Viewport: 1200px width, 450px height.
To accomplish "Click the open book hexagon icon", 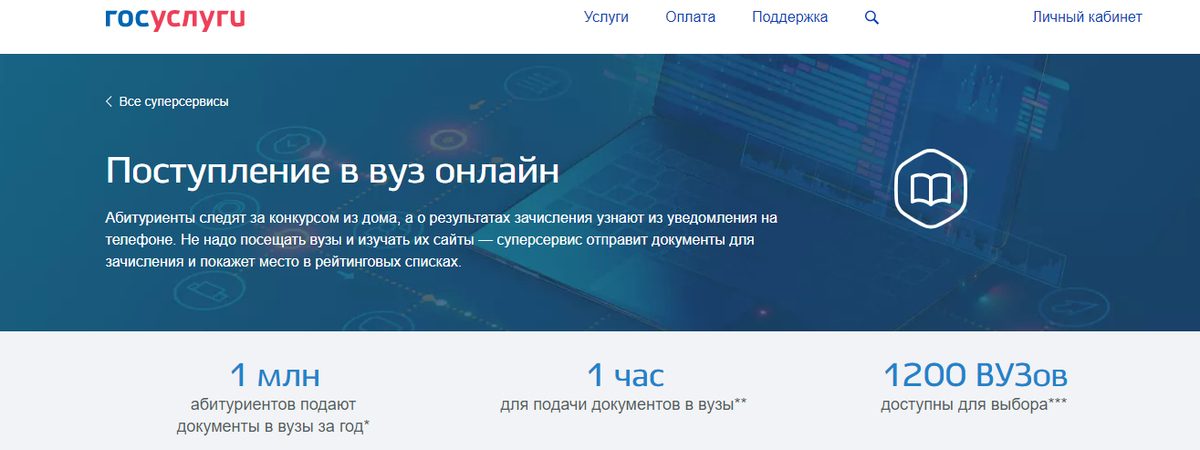I will 933,189.
